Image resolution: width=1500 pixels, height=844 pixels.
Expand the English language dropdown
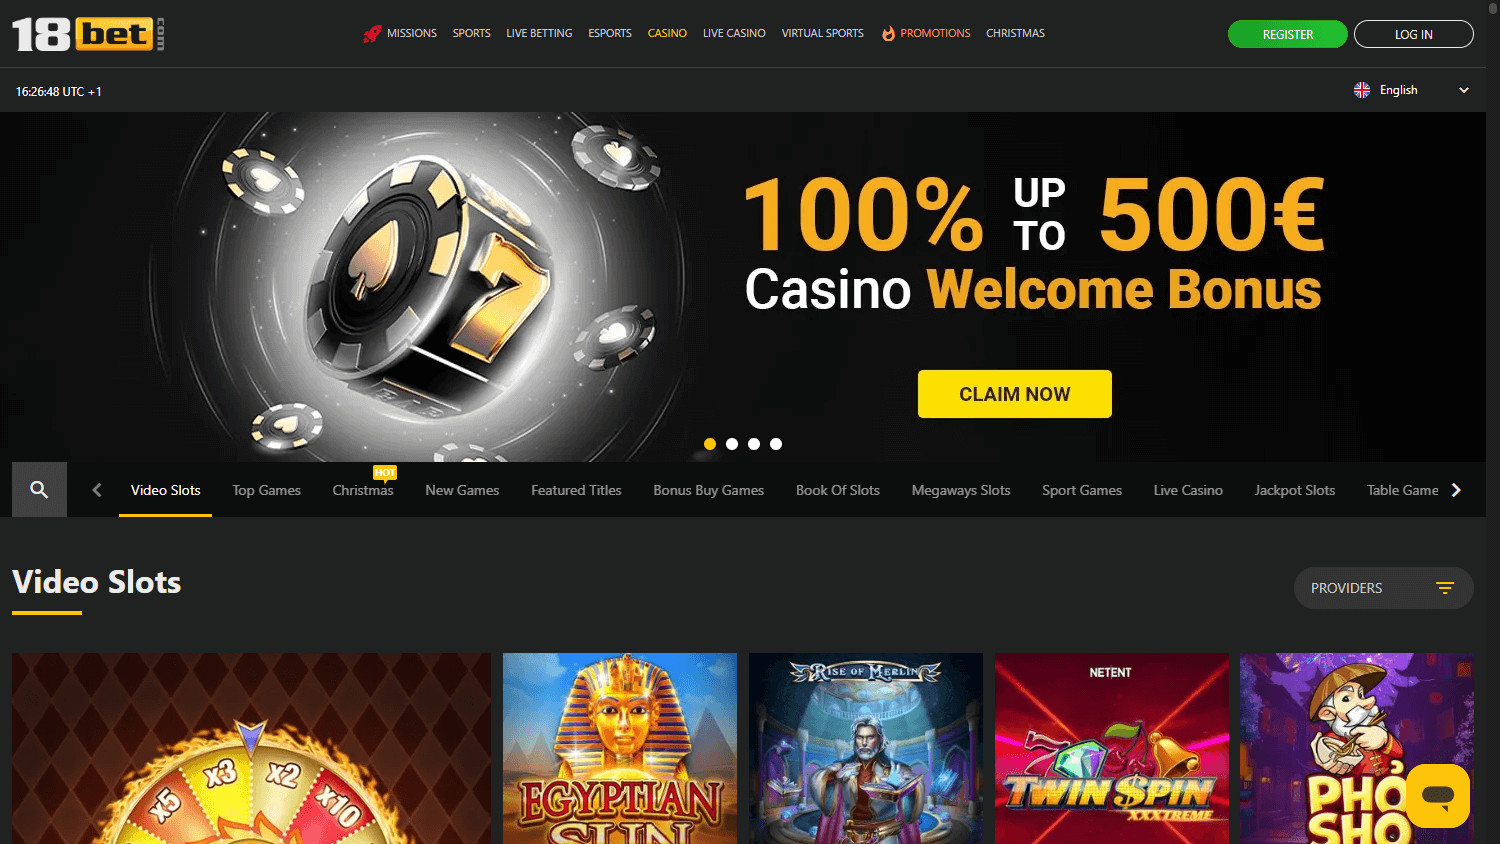(1411, 90)
